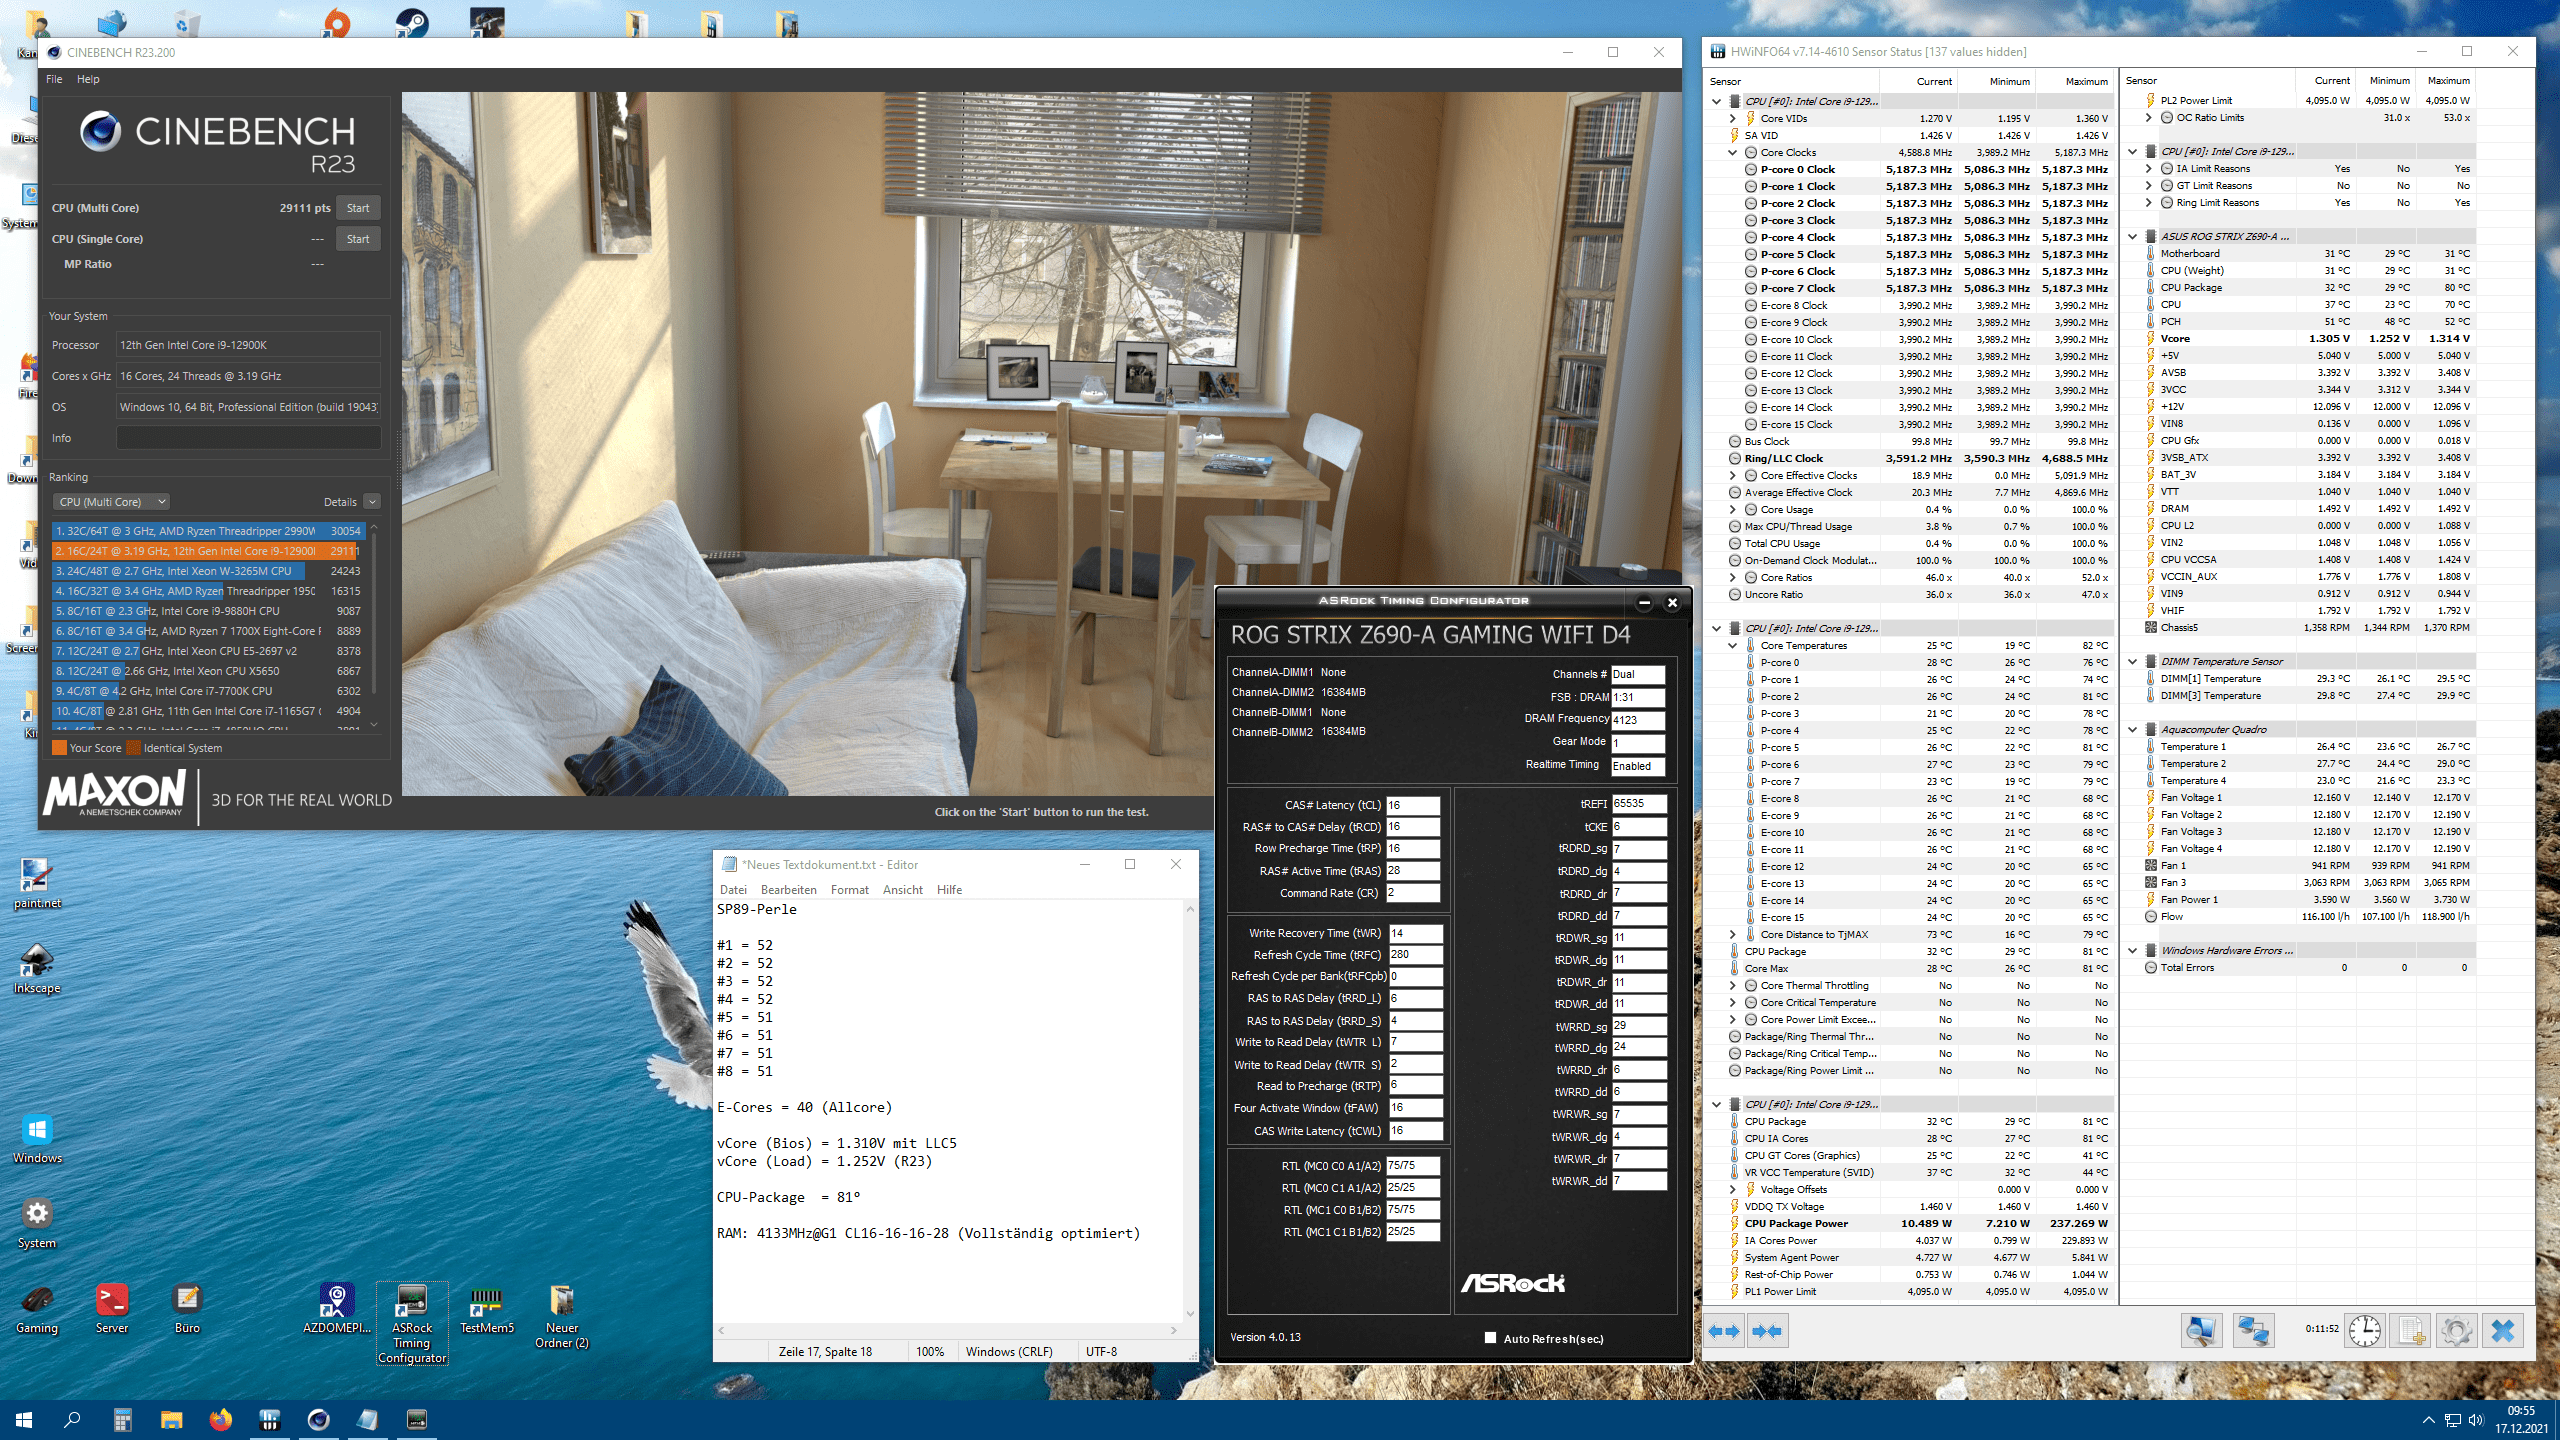Screen dimensions: 2560x1440
Task: Open the Details dropdown arrow in Cinebench Ranking
Action: (x=372, y=502)
